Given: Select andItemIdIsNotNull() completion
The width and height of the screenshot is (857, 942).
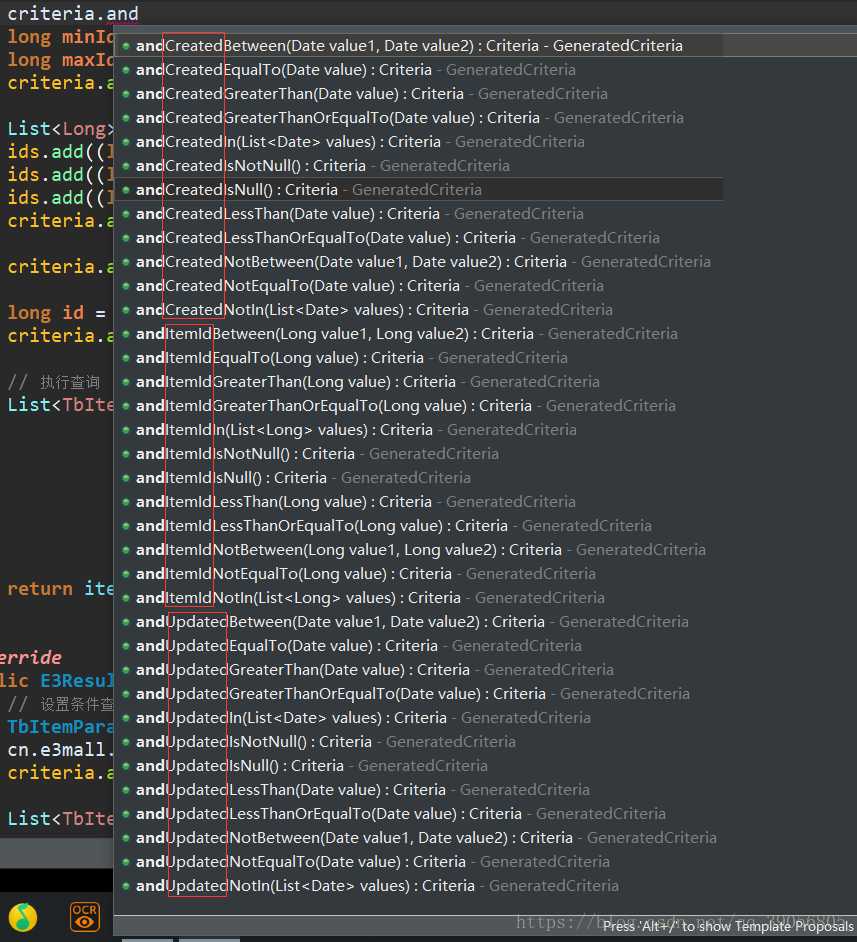Looking at the screenshot, I should (x=418, y=454).
